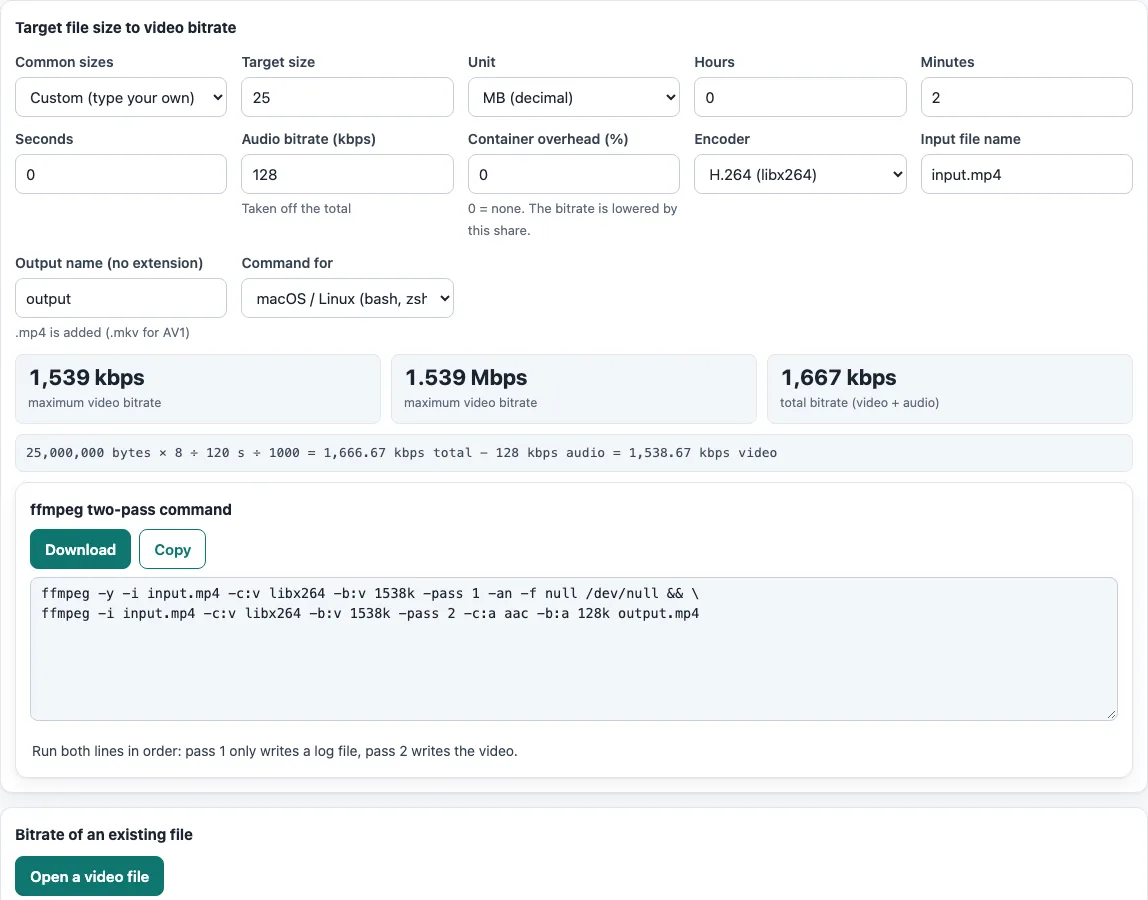
Task: Select the Audio bitrate (kbps) field
Action: coord(347,174)
